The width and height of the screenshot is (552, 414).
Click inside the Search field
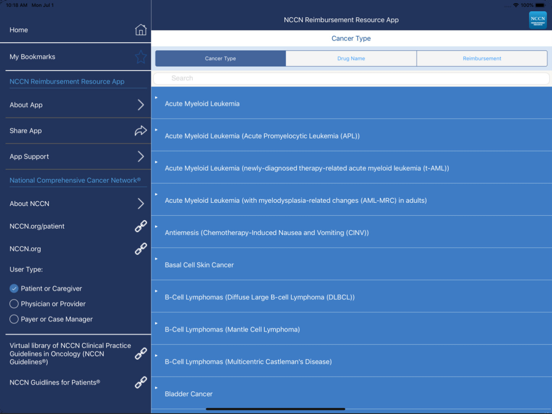coord(351,78)
